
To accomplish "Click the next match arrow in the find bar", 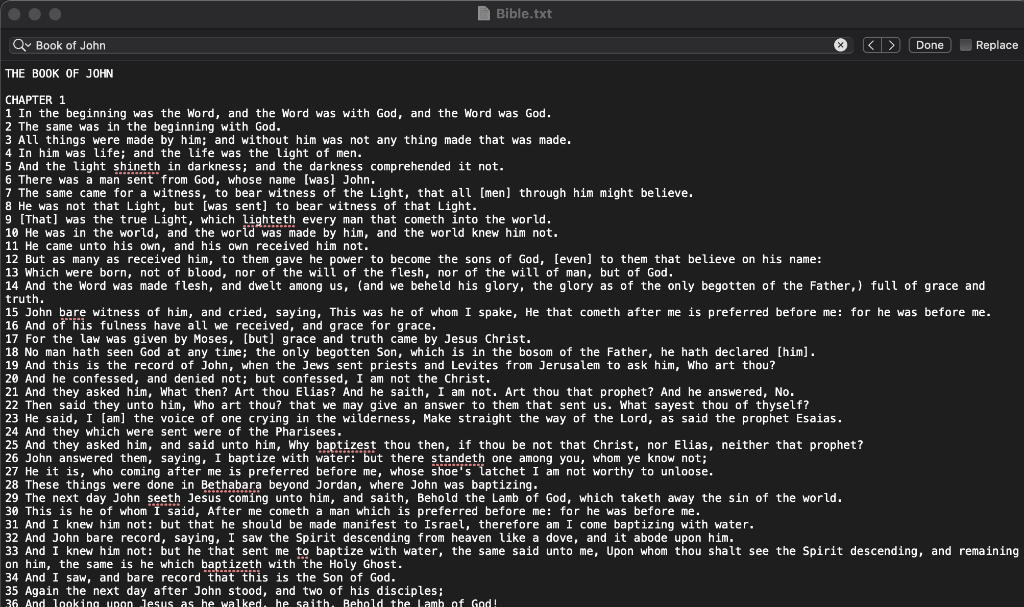I will (x=893, y=45).
